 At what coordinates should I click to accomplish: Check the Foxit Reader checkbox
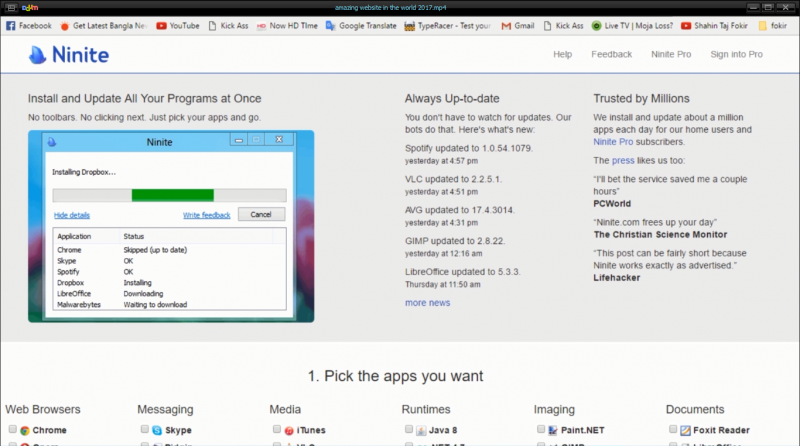point(673,429)
